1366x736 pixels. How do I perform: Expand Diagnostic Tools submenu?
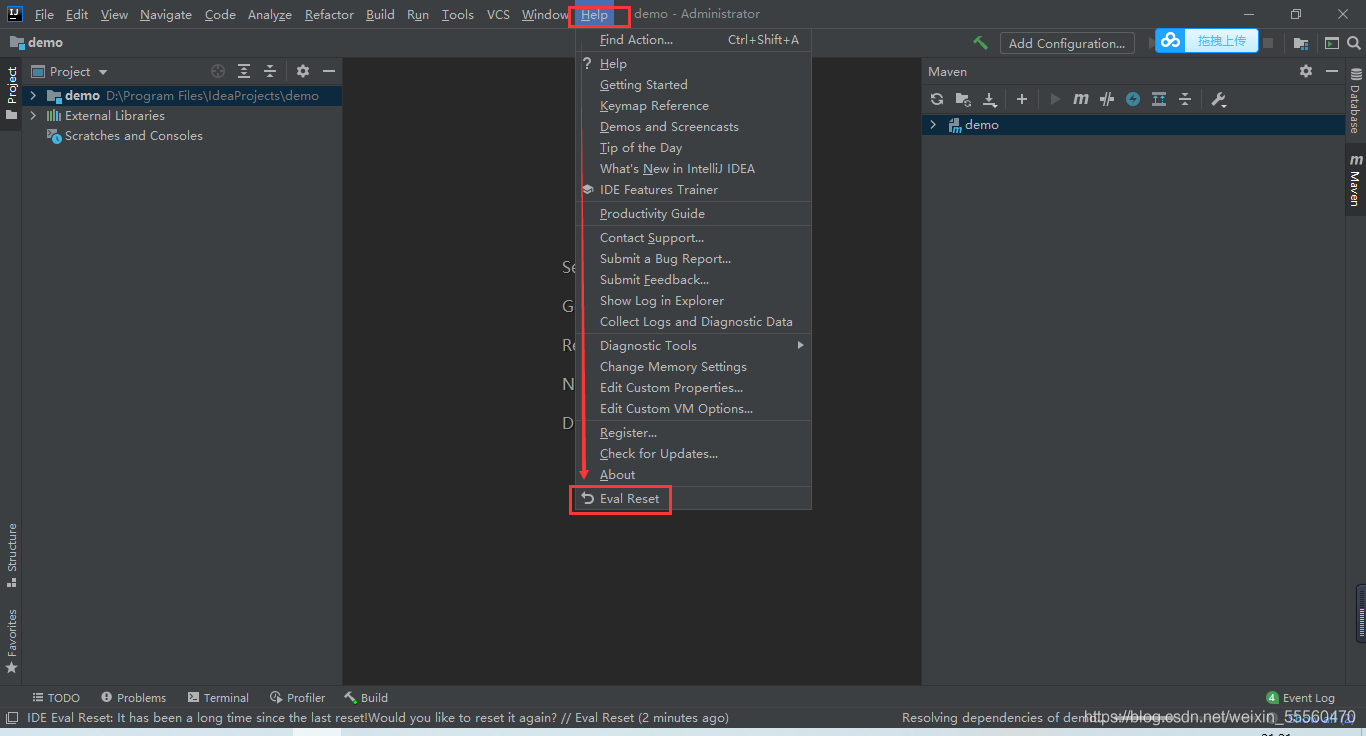pos(693,345)
